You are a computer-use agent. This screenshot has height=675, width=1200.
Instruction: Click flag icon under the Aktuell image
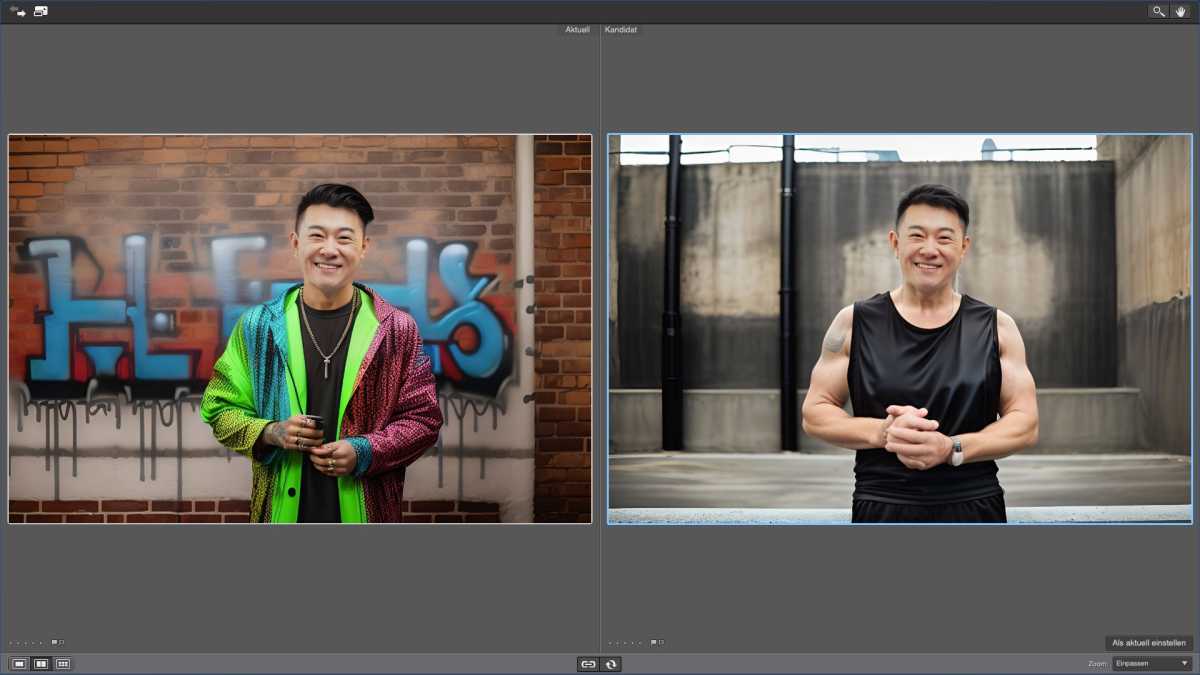[57, 642]
